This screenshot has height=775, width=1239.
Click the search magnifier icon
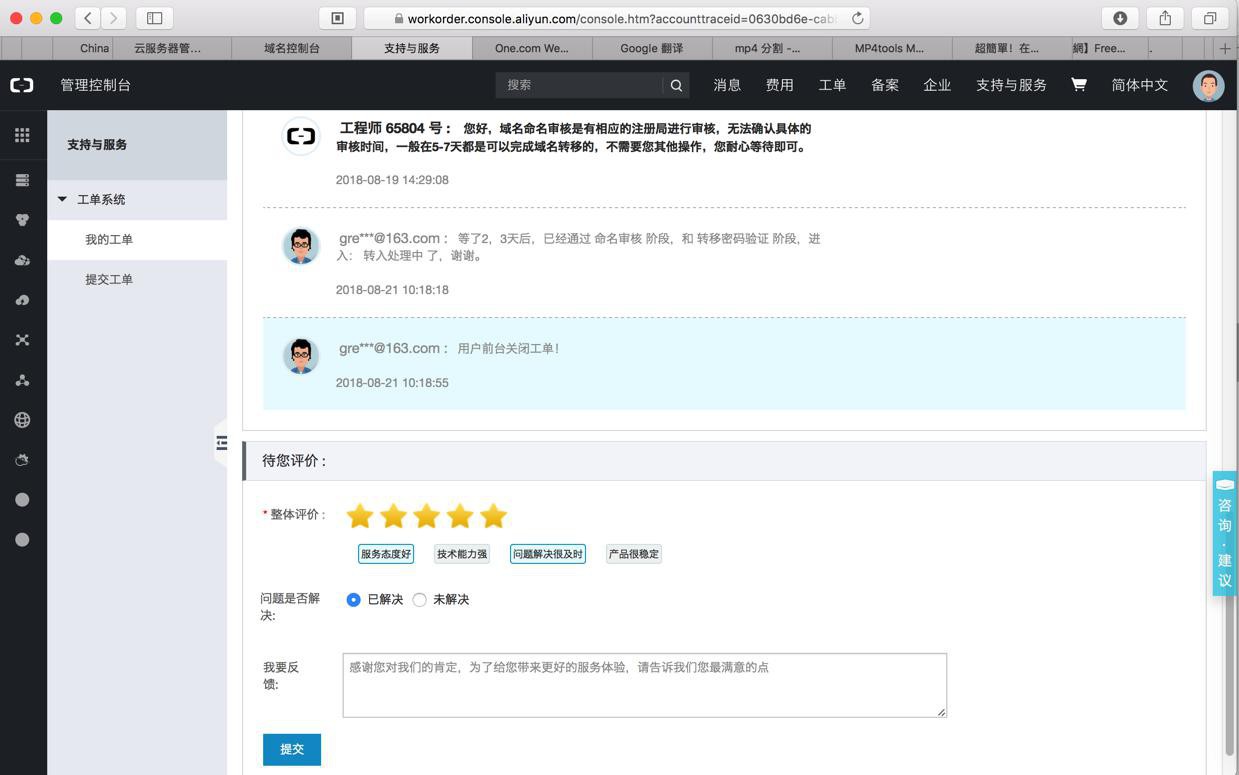[676, 85]
